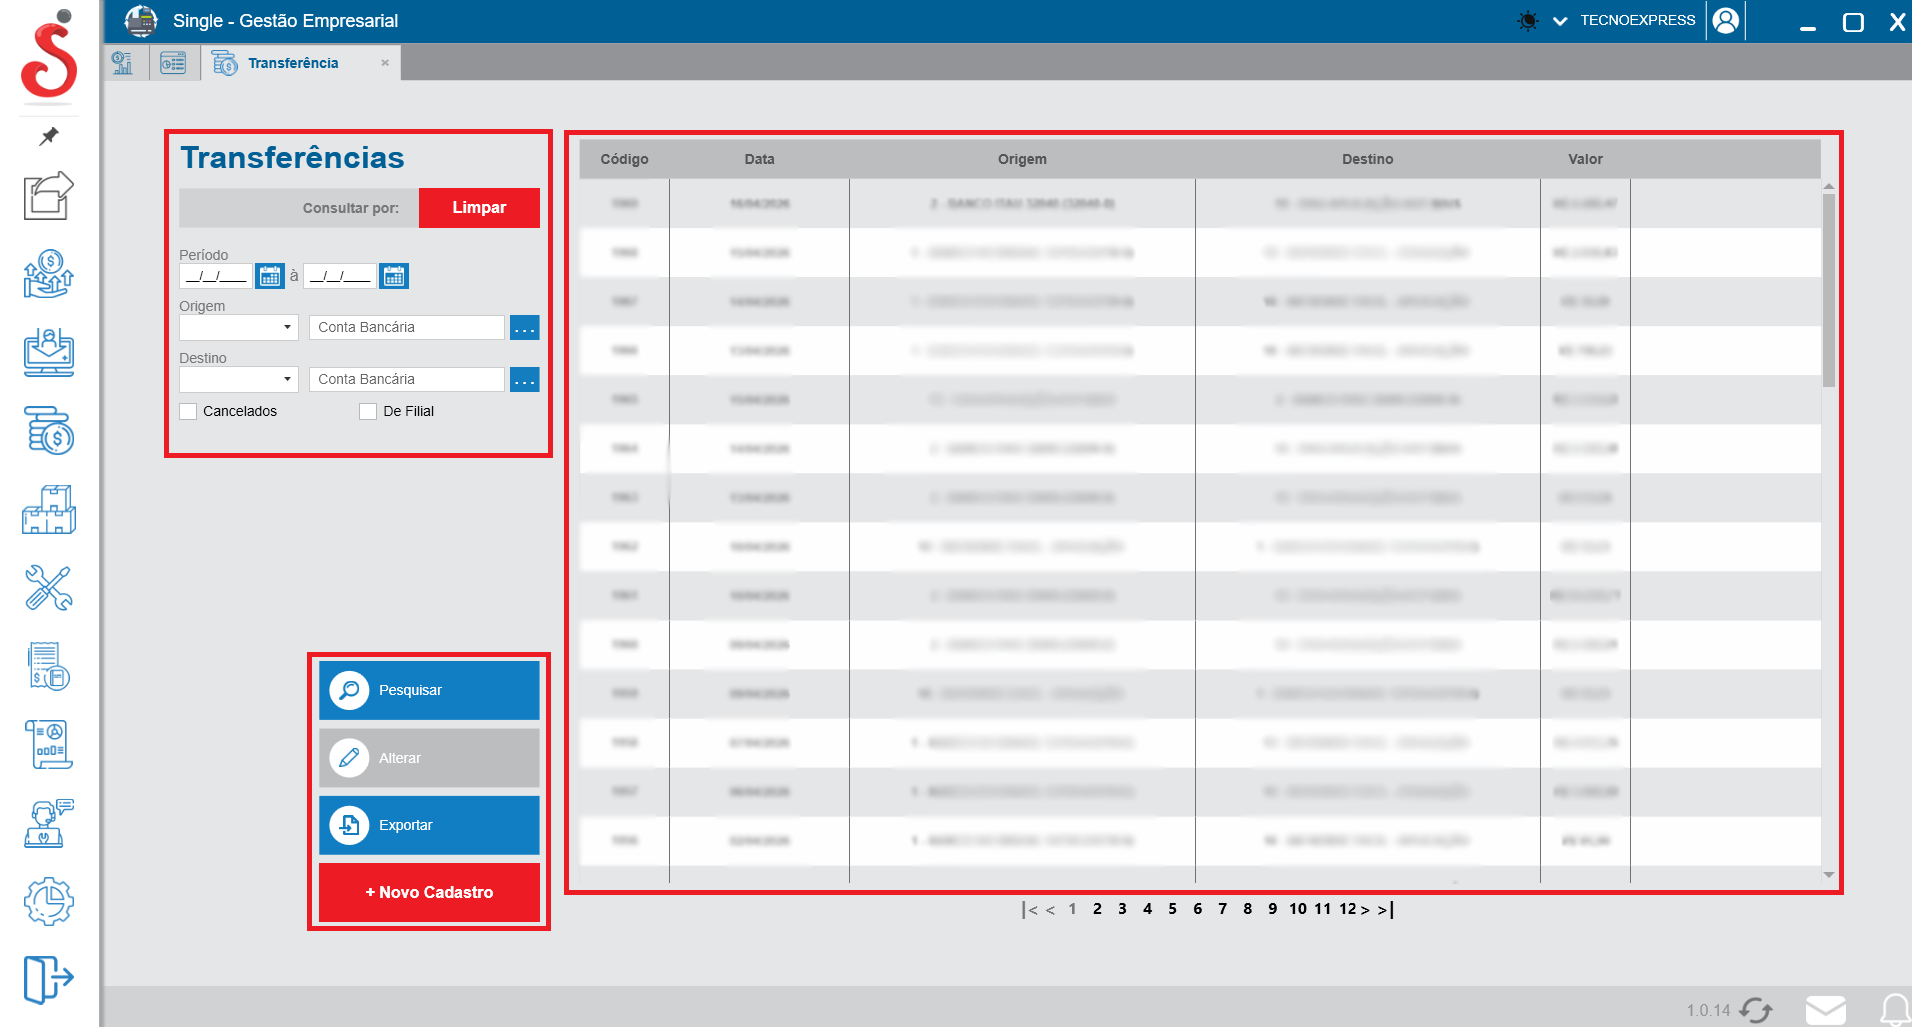1912x1027 pixels.
Task: Go to page 5 of results
Action: [x=1172, y=909]
